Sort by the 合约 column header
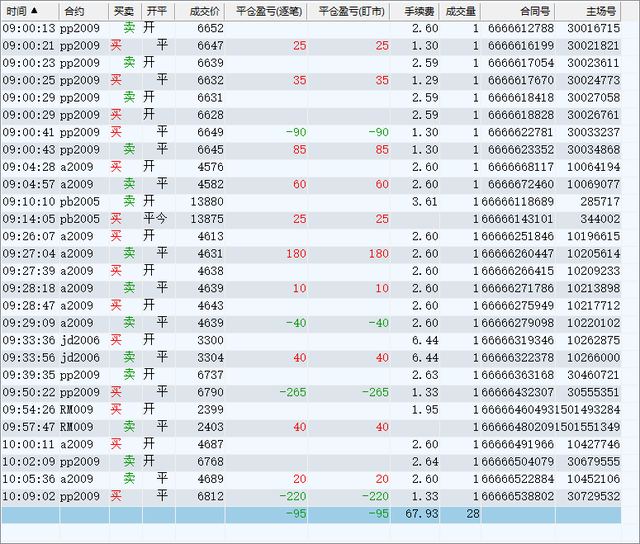640x544 pixels. (74, 12)
